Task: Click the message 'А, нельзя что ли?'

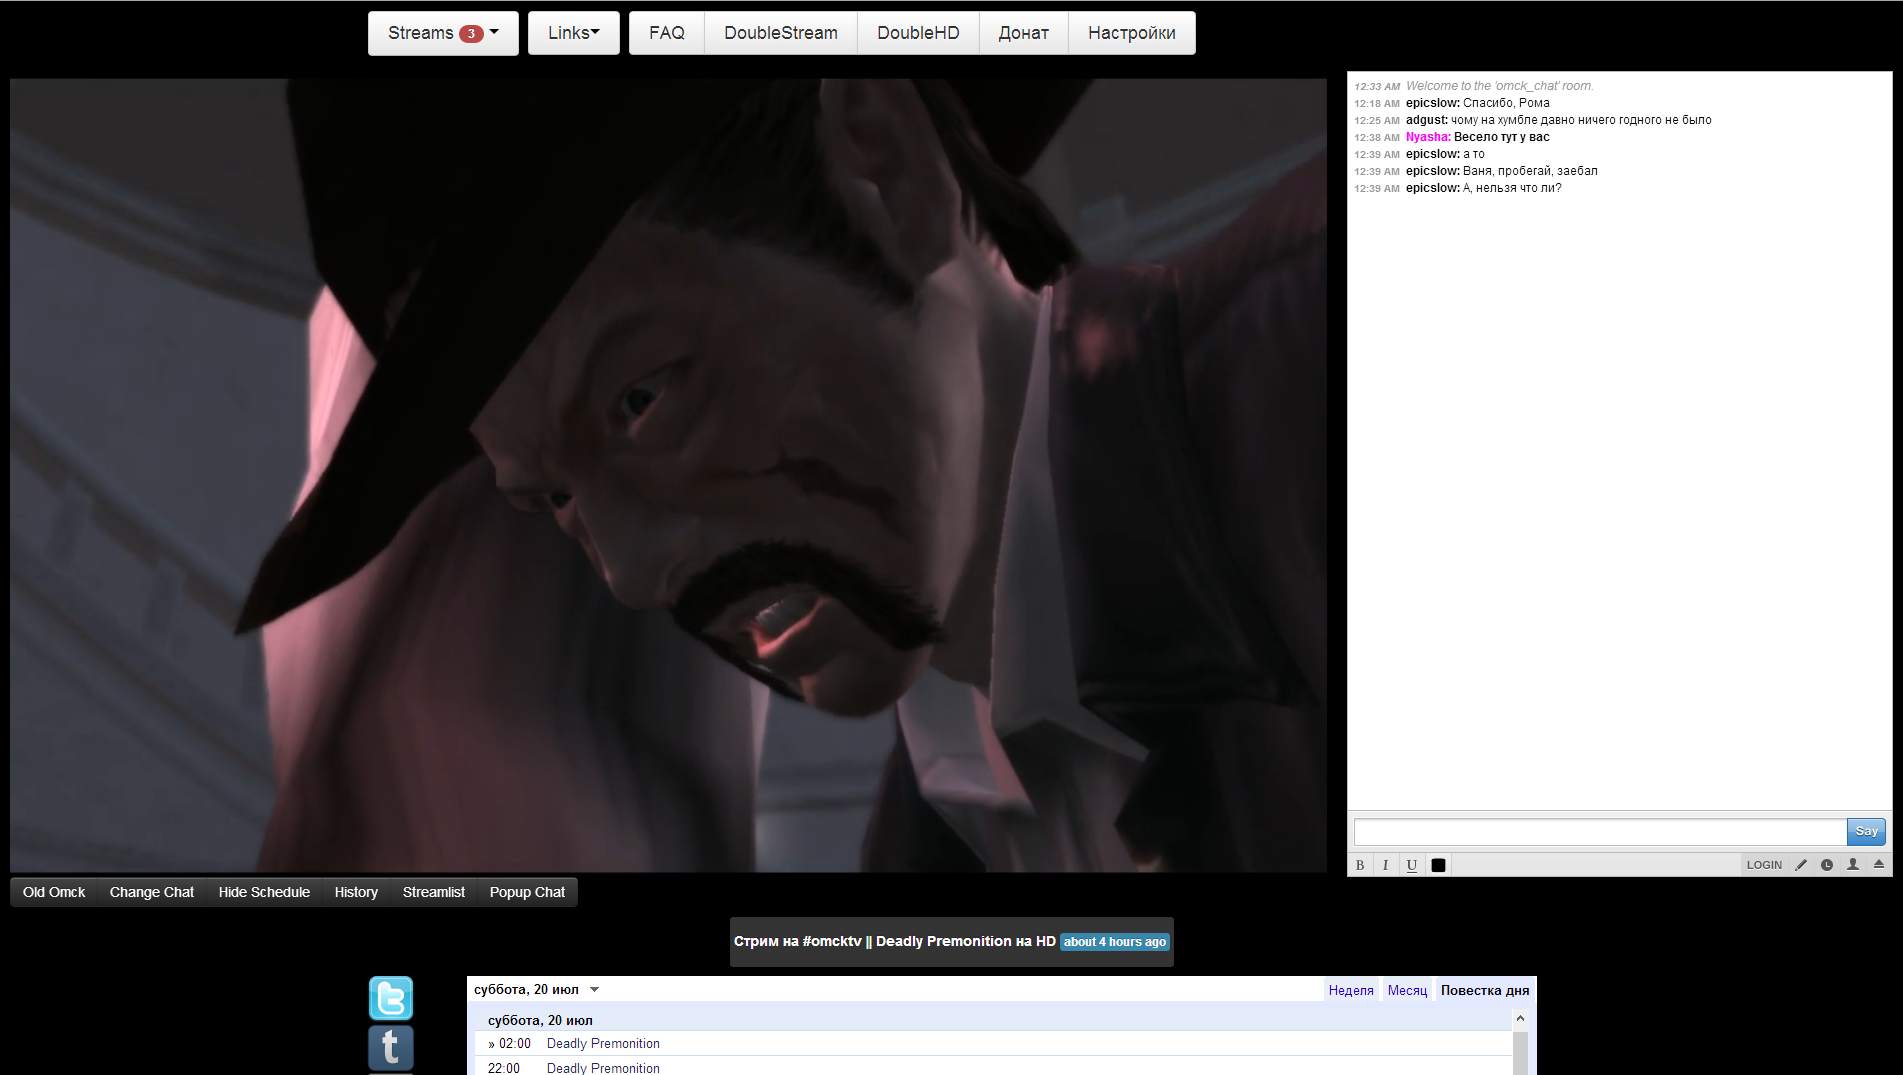Action: pyautogui.click(x=1512, y=188)
